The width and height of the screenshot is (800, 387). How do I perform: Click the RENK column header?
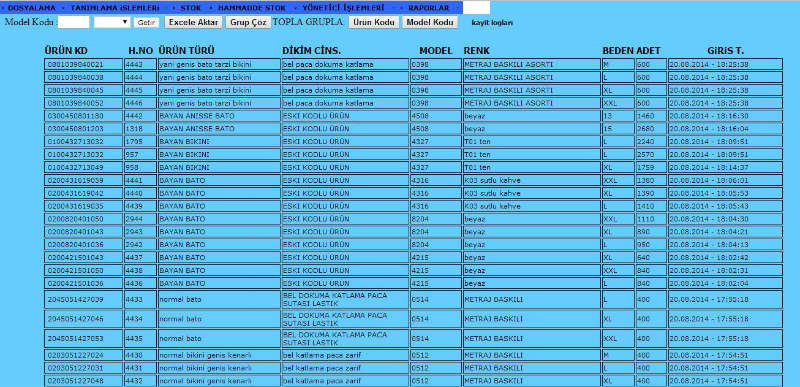(x=477, y=51)
